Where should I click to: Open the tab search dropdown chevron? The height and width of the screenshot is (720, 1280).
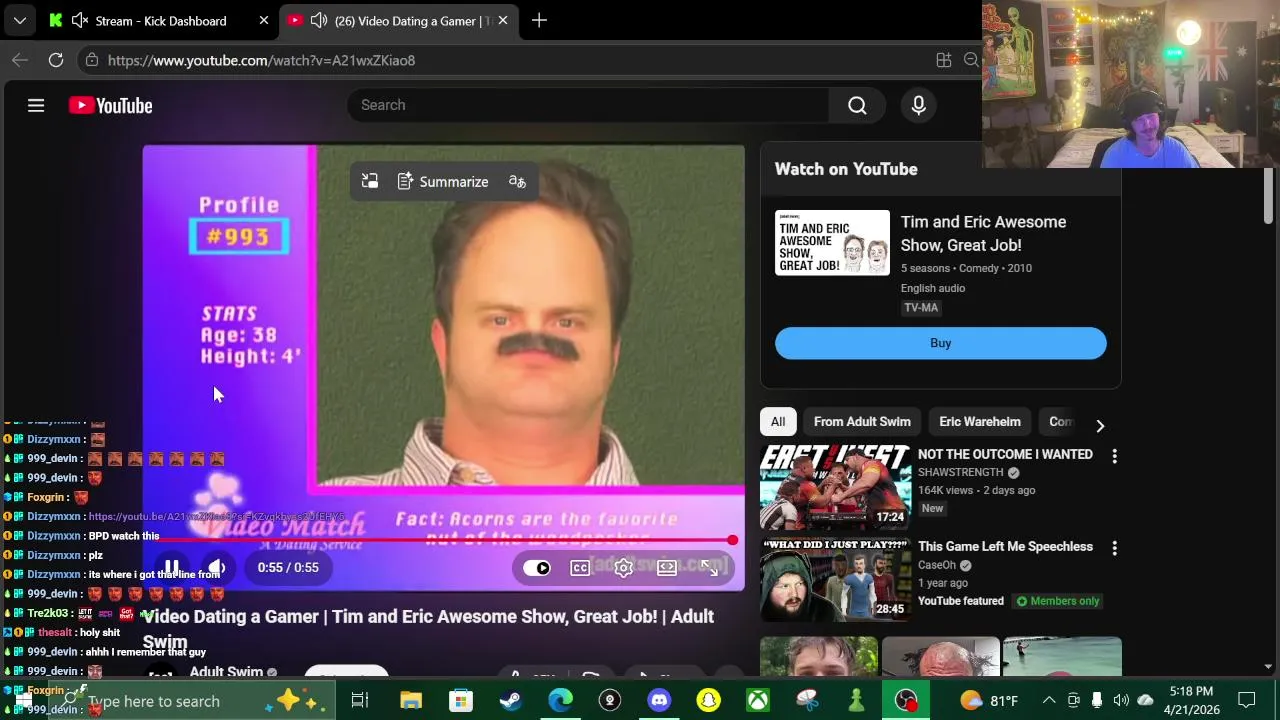[19, 20]
